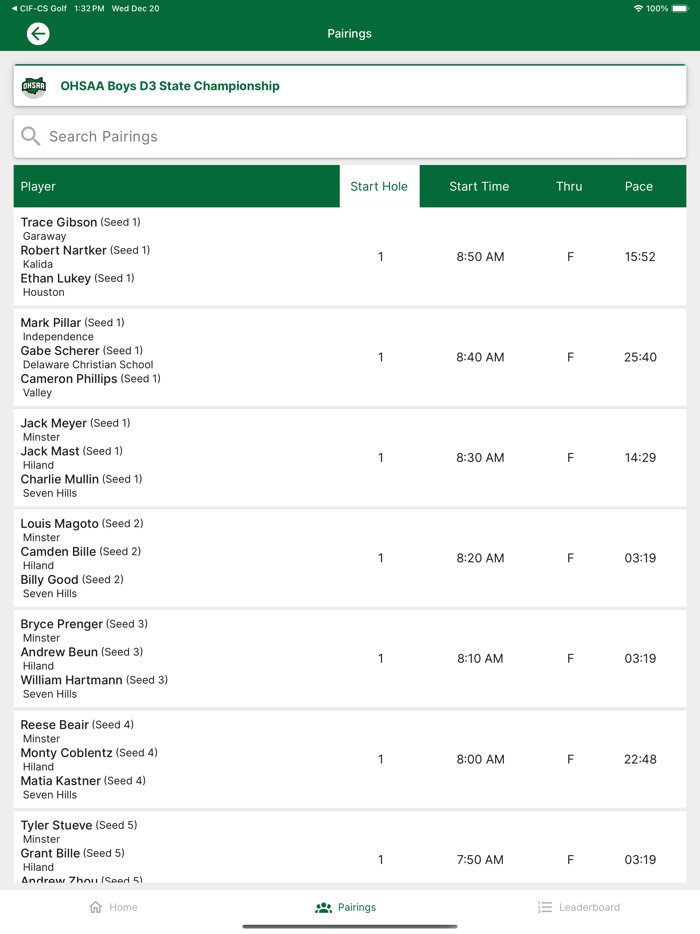700x934 pixels.
Task: Switch to the Home tab
Action: coord(112,907)
